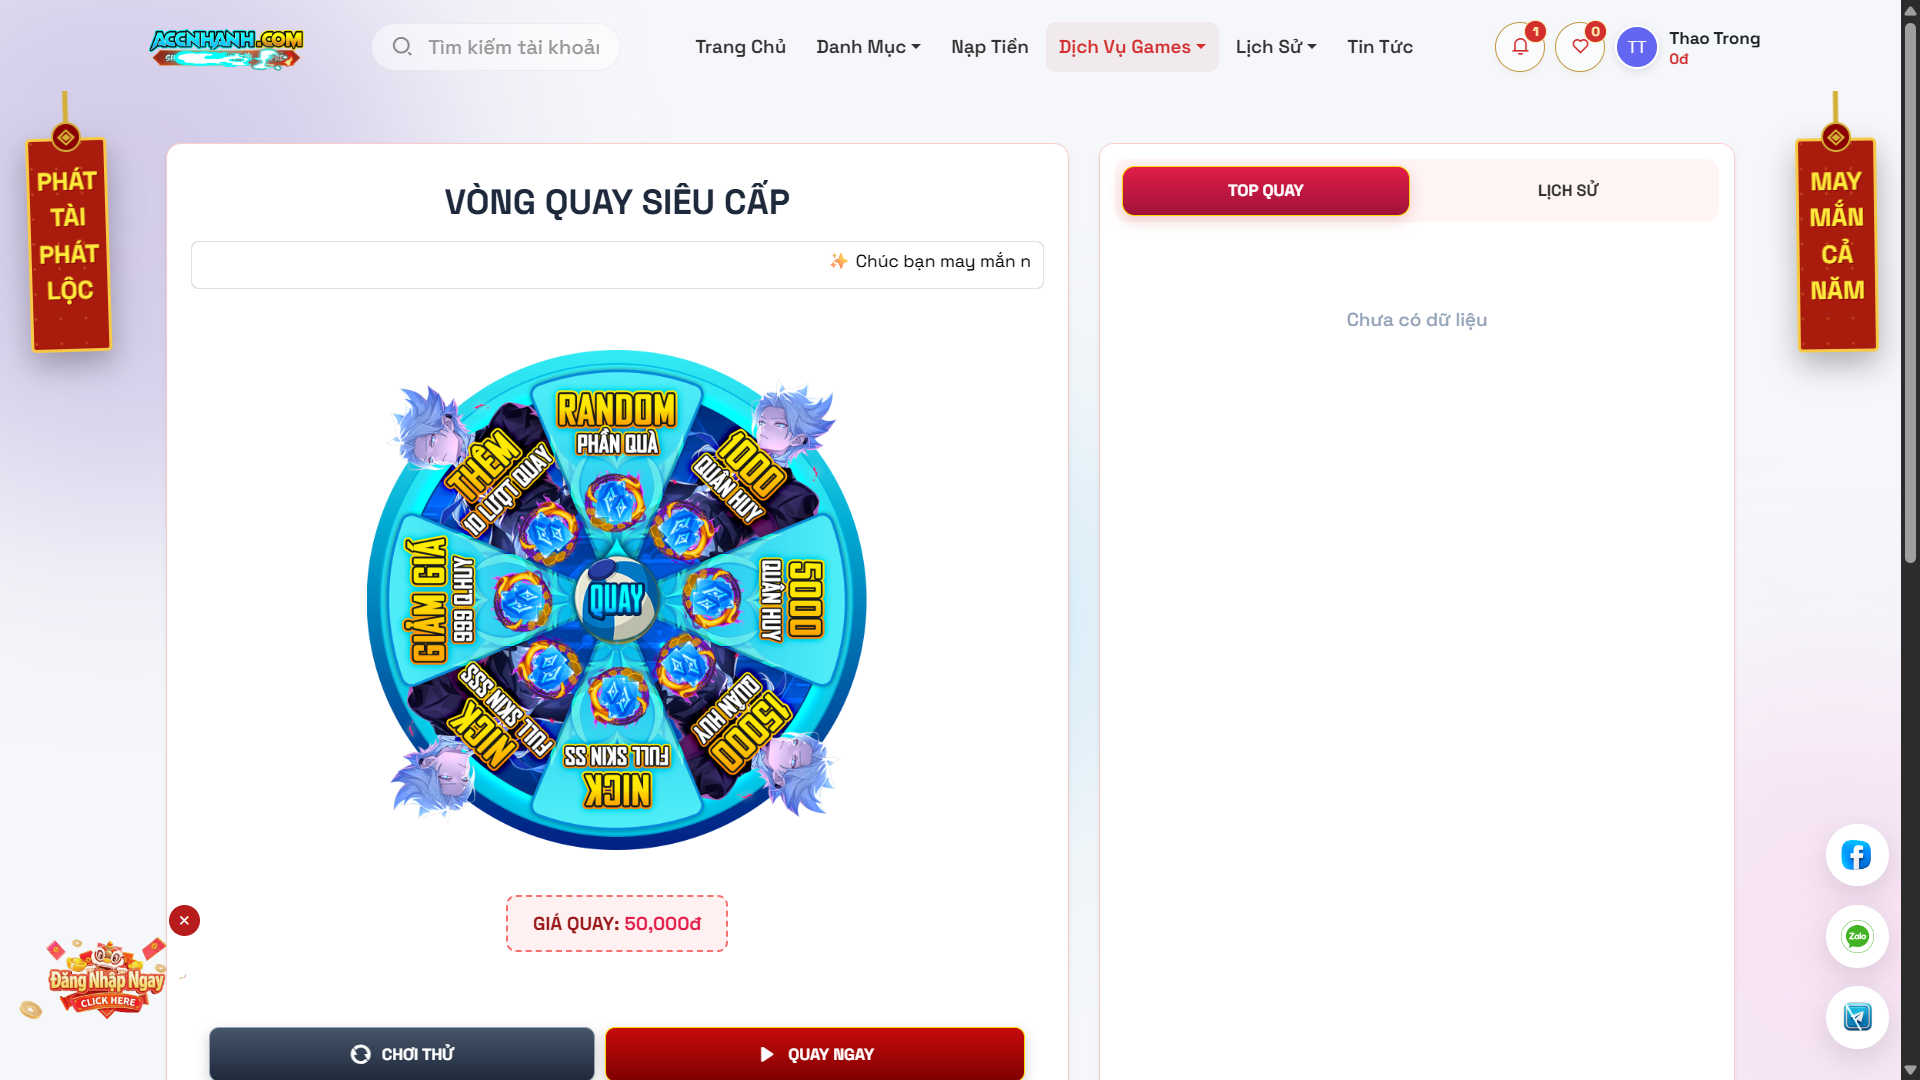Switch to the TOP QUAY tab

click(x=1265, y=190)
